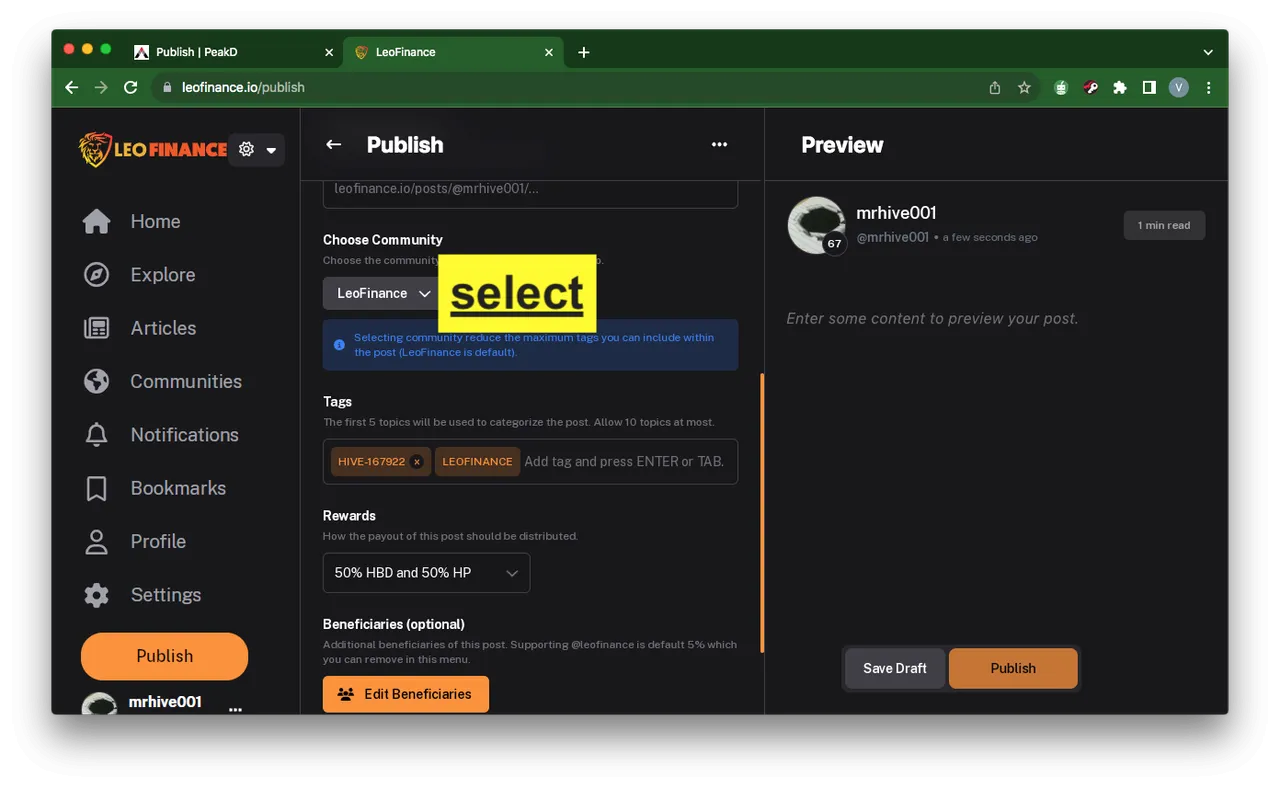The image size is (1280, 788).
Task: Click the Communities label in sidebar
Action: 186,381
